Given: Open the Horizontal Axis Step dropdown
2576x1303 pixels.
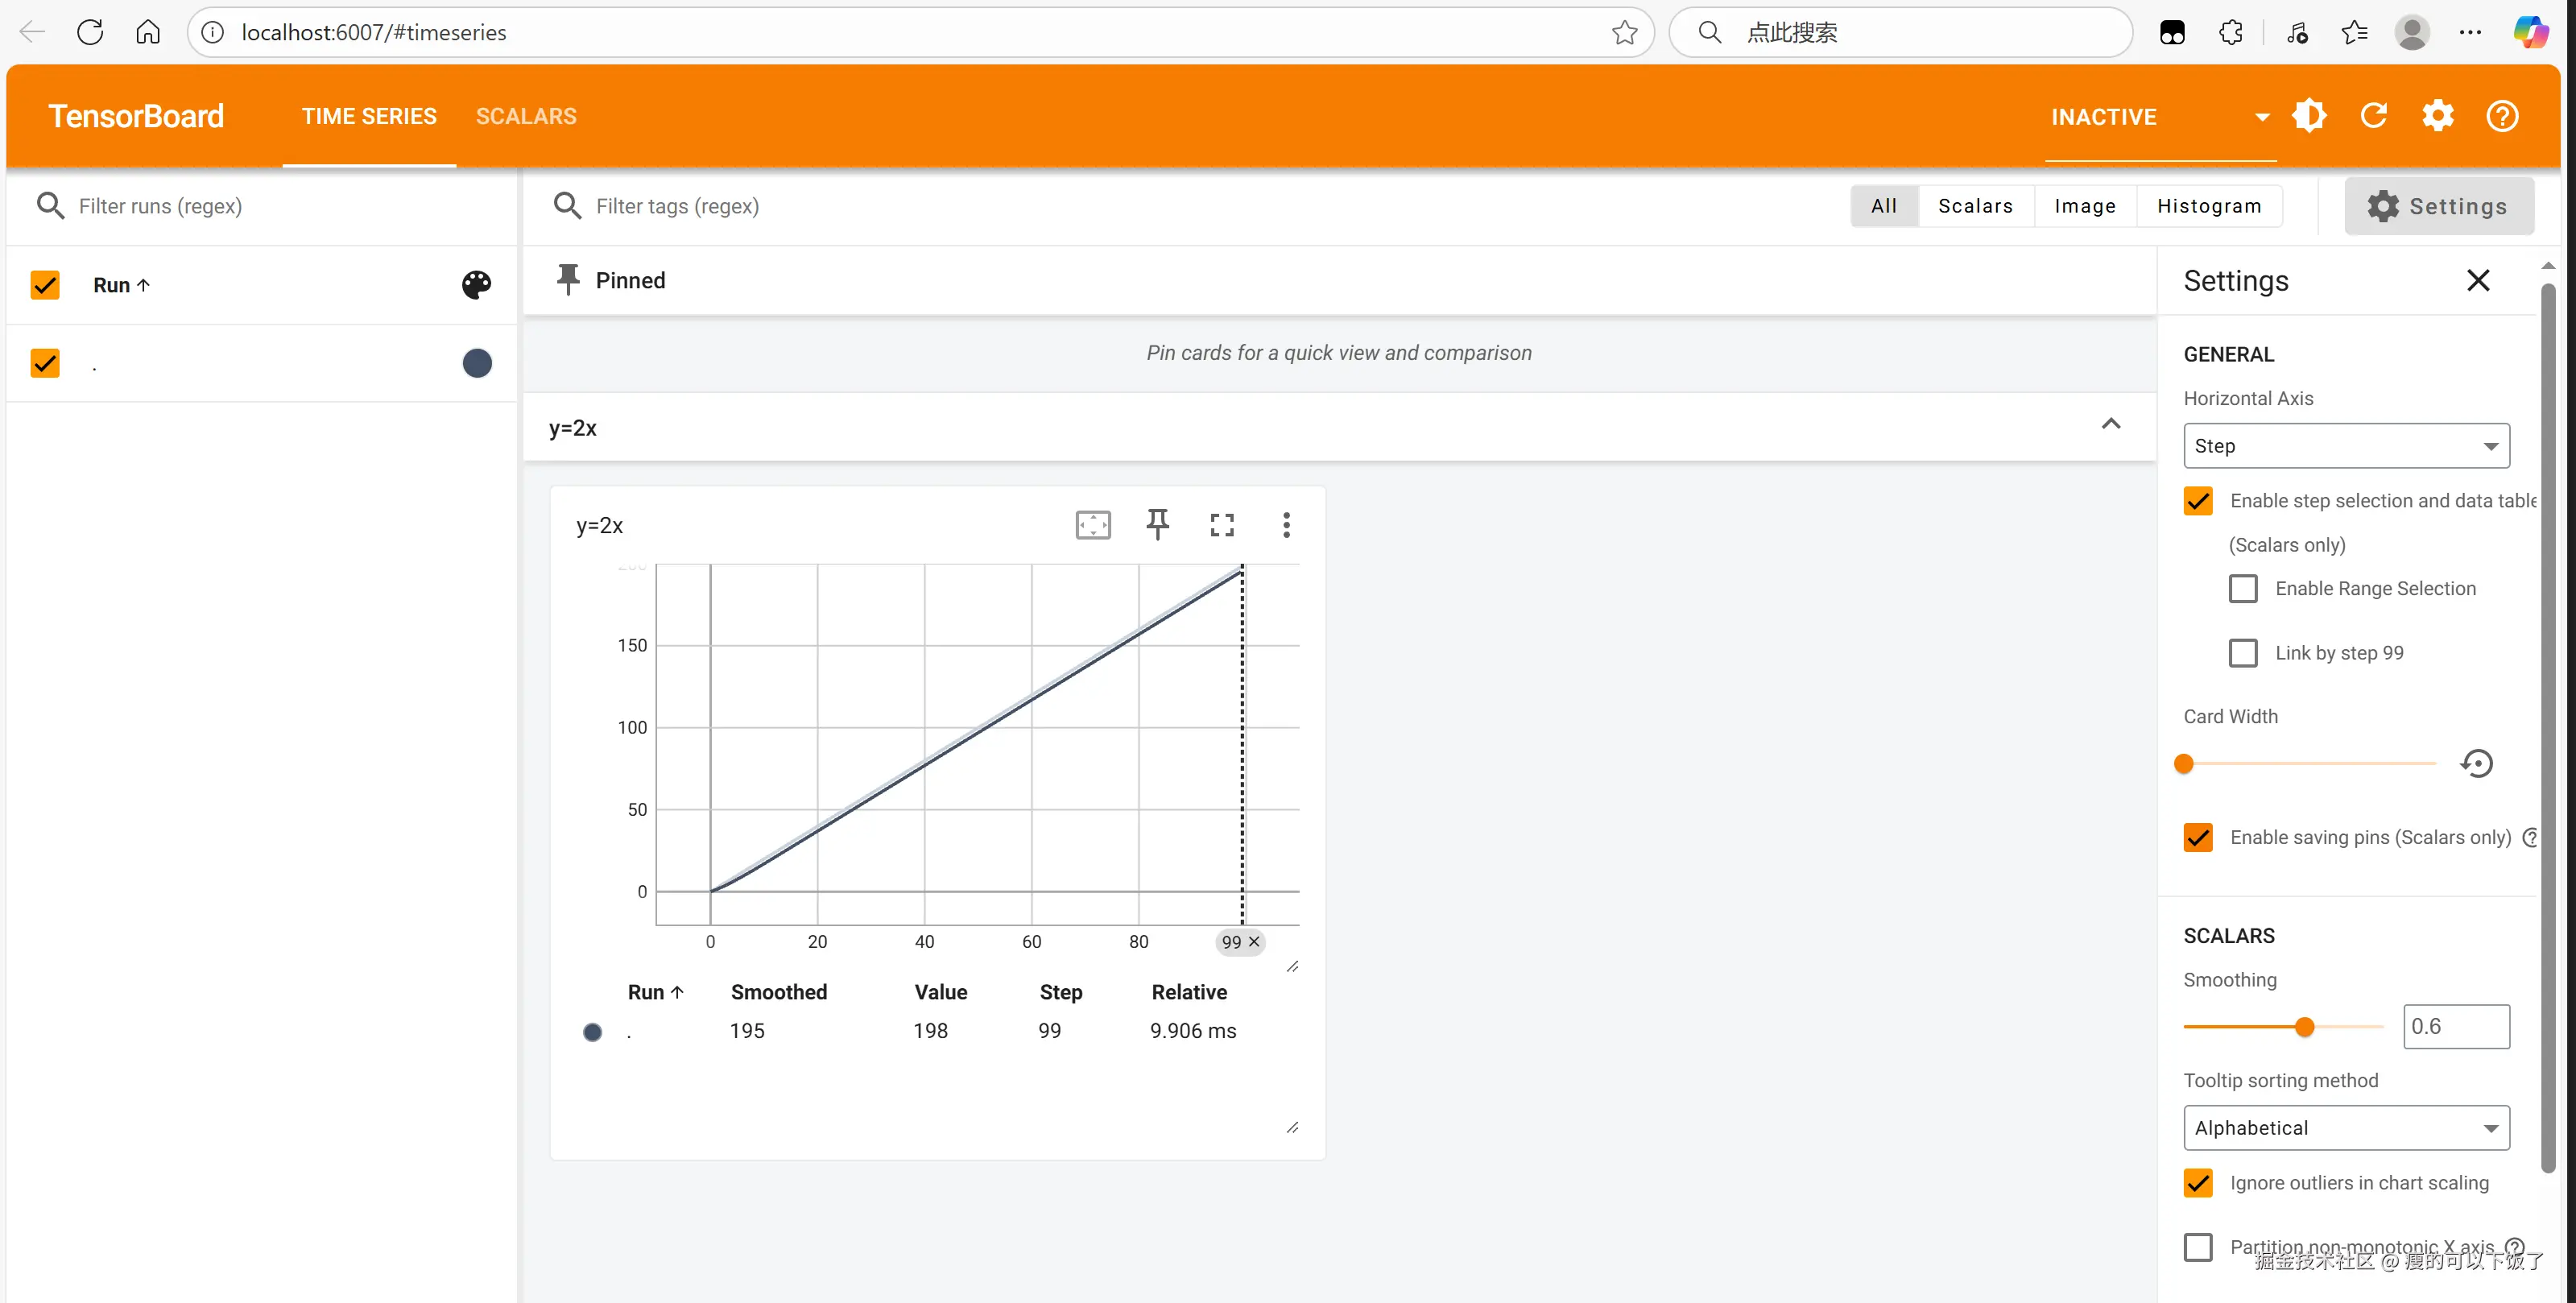Looking at the screenshot, I should tap(2346, 446).
